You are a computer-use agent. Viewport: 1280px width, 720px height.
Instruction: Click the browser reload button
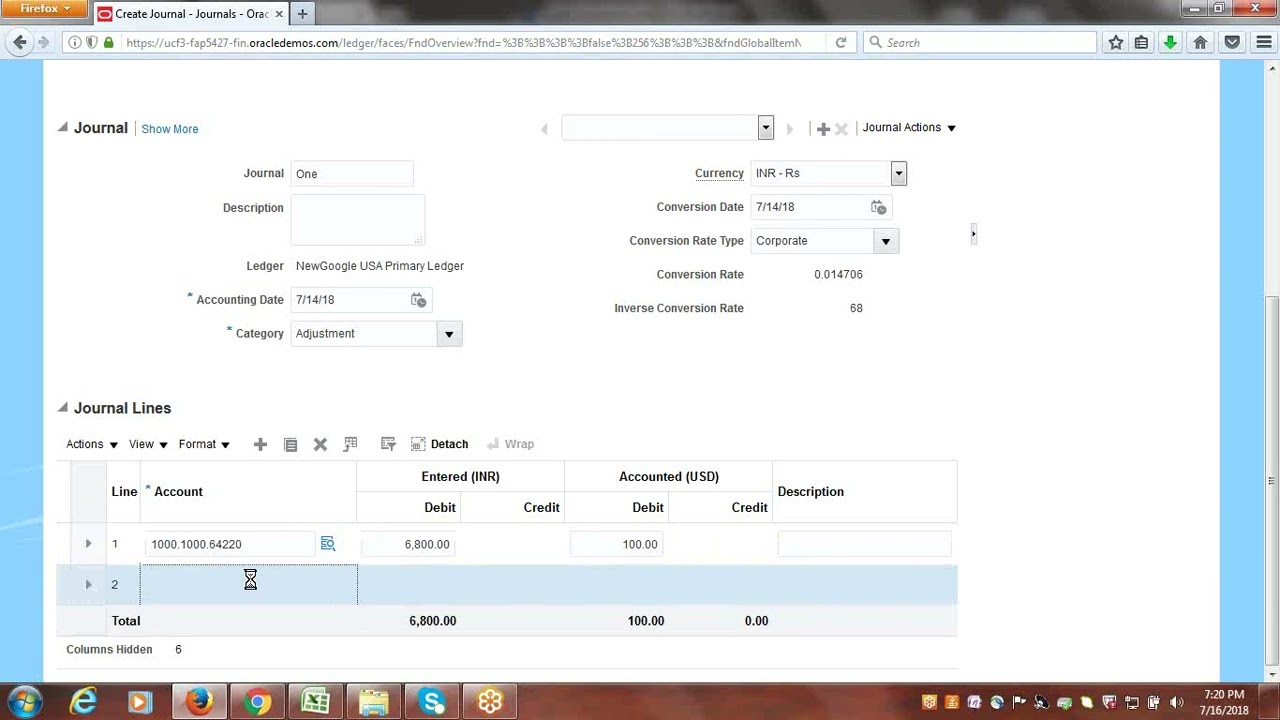tap(841, 42)
